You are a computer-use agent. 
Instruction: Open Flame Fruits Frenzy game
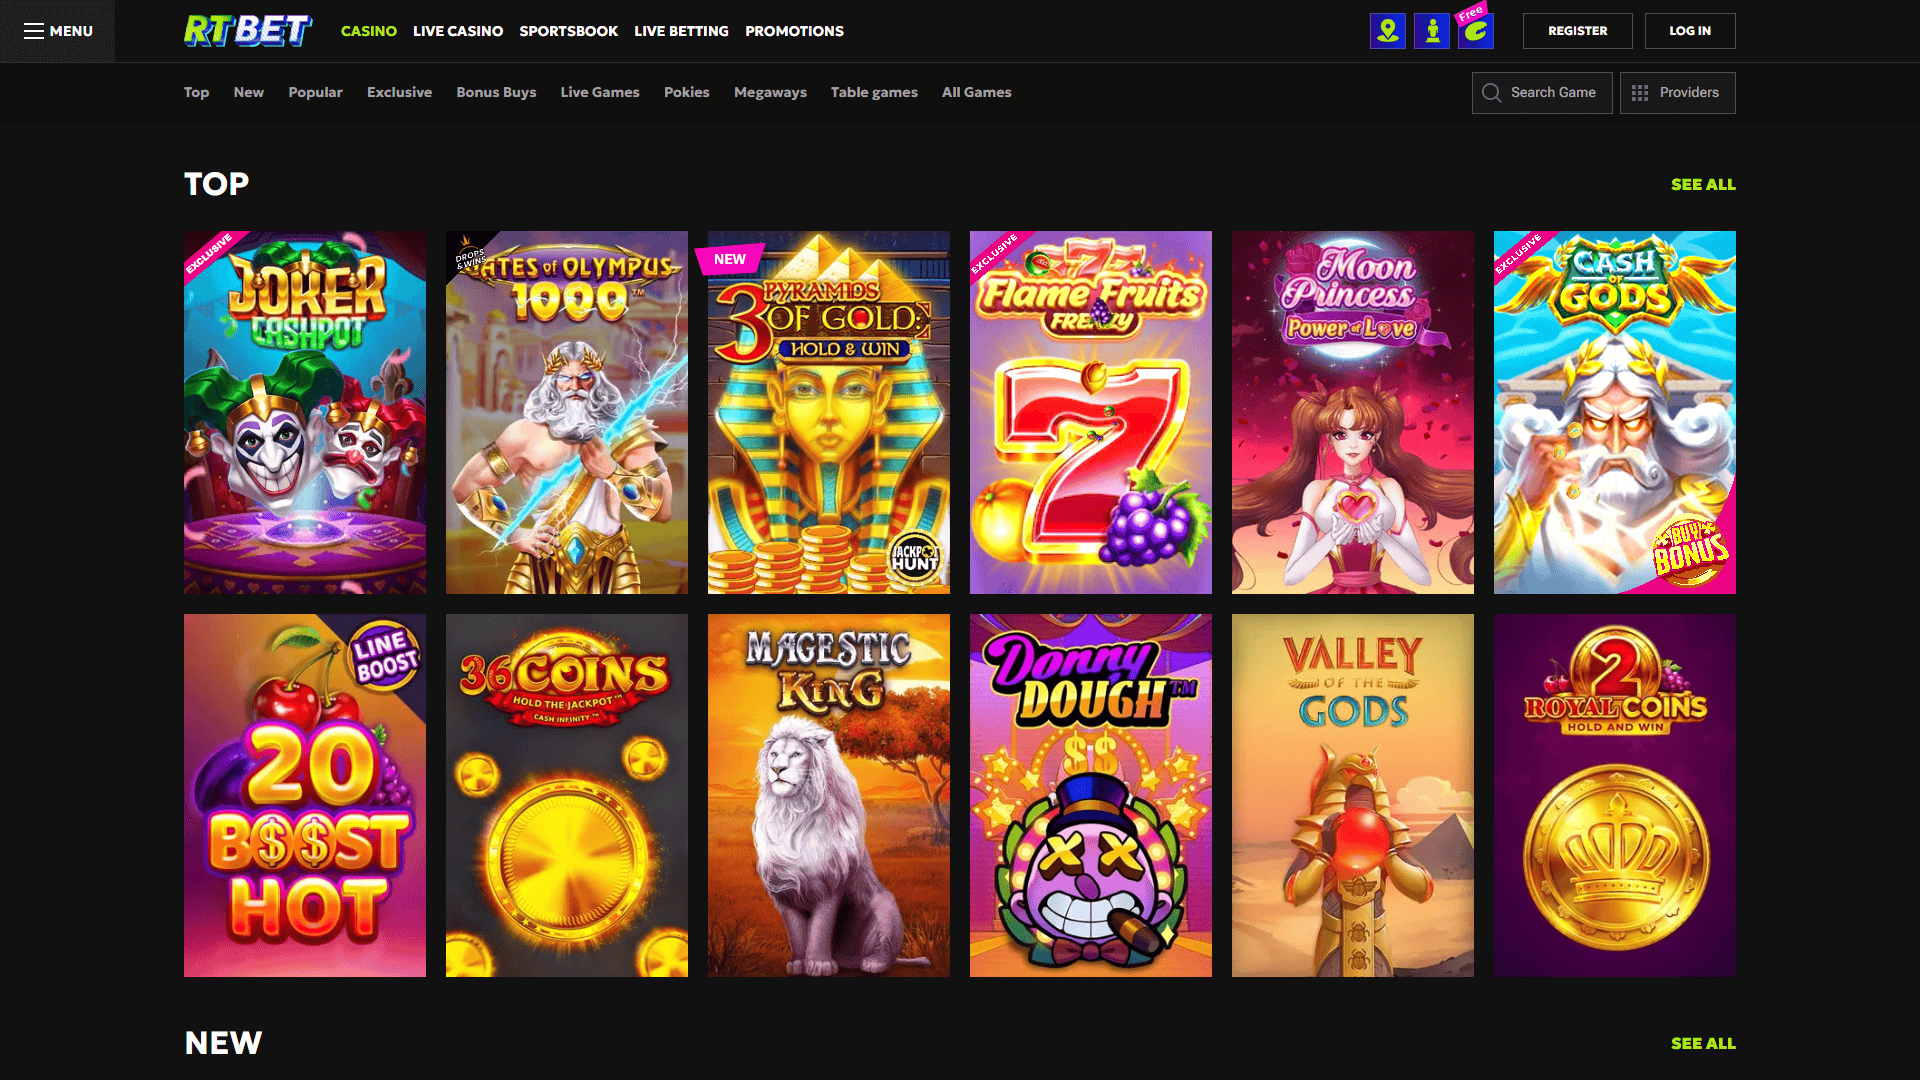point(1091,412)
